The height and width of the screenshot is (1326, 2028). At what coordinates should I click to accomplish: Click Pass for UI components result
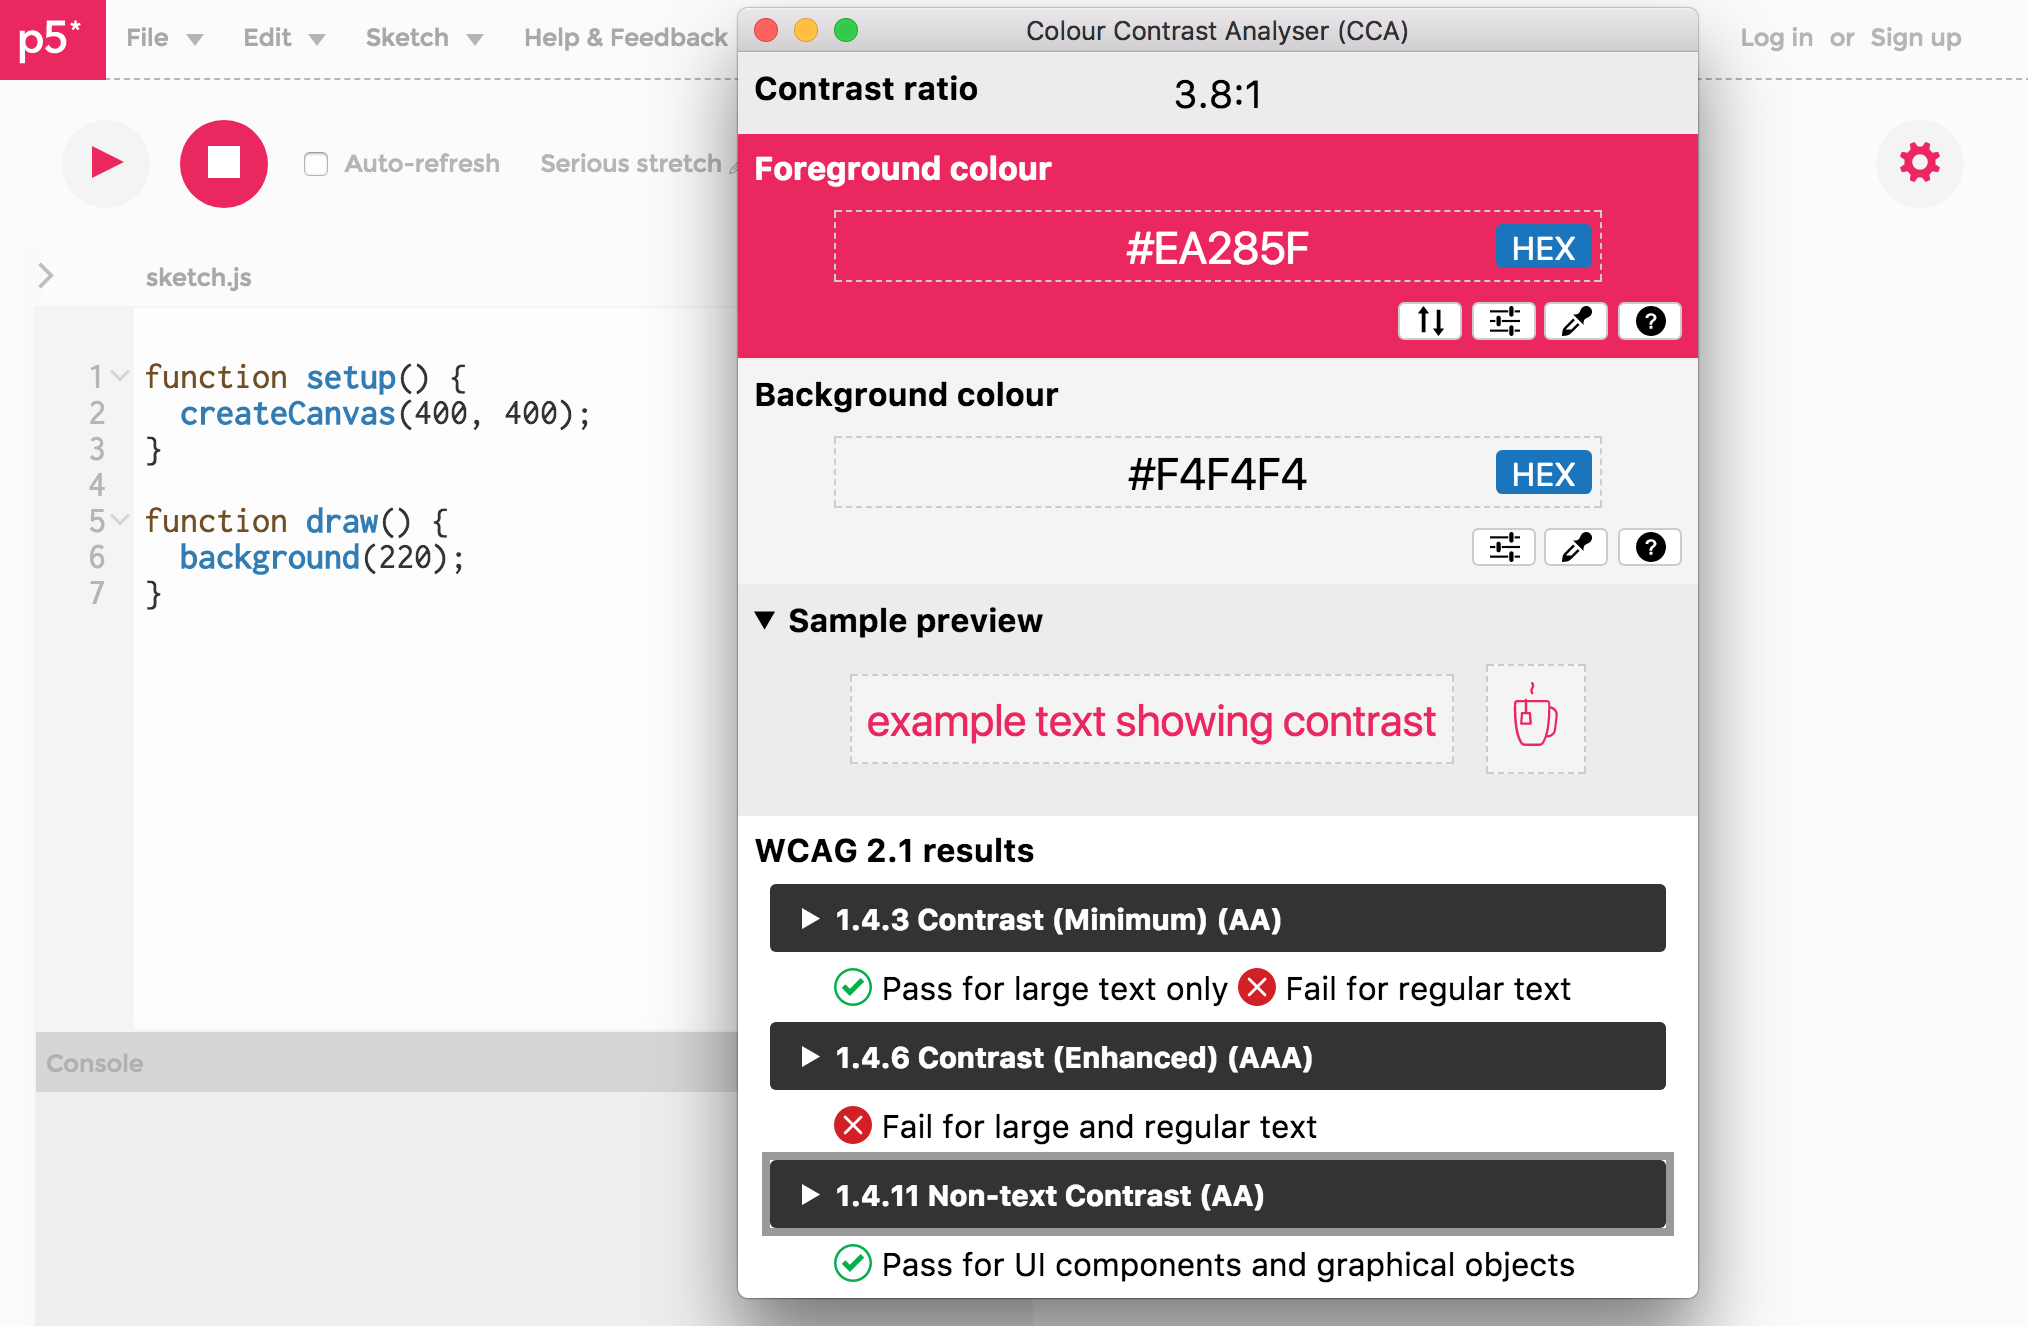(x=1228, y=1264)
